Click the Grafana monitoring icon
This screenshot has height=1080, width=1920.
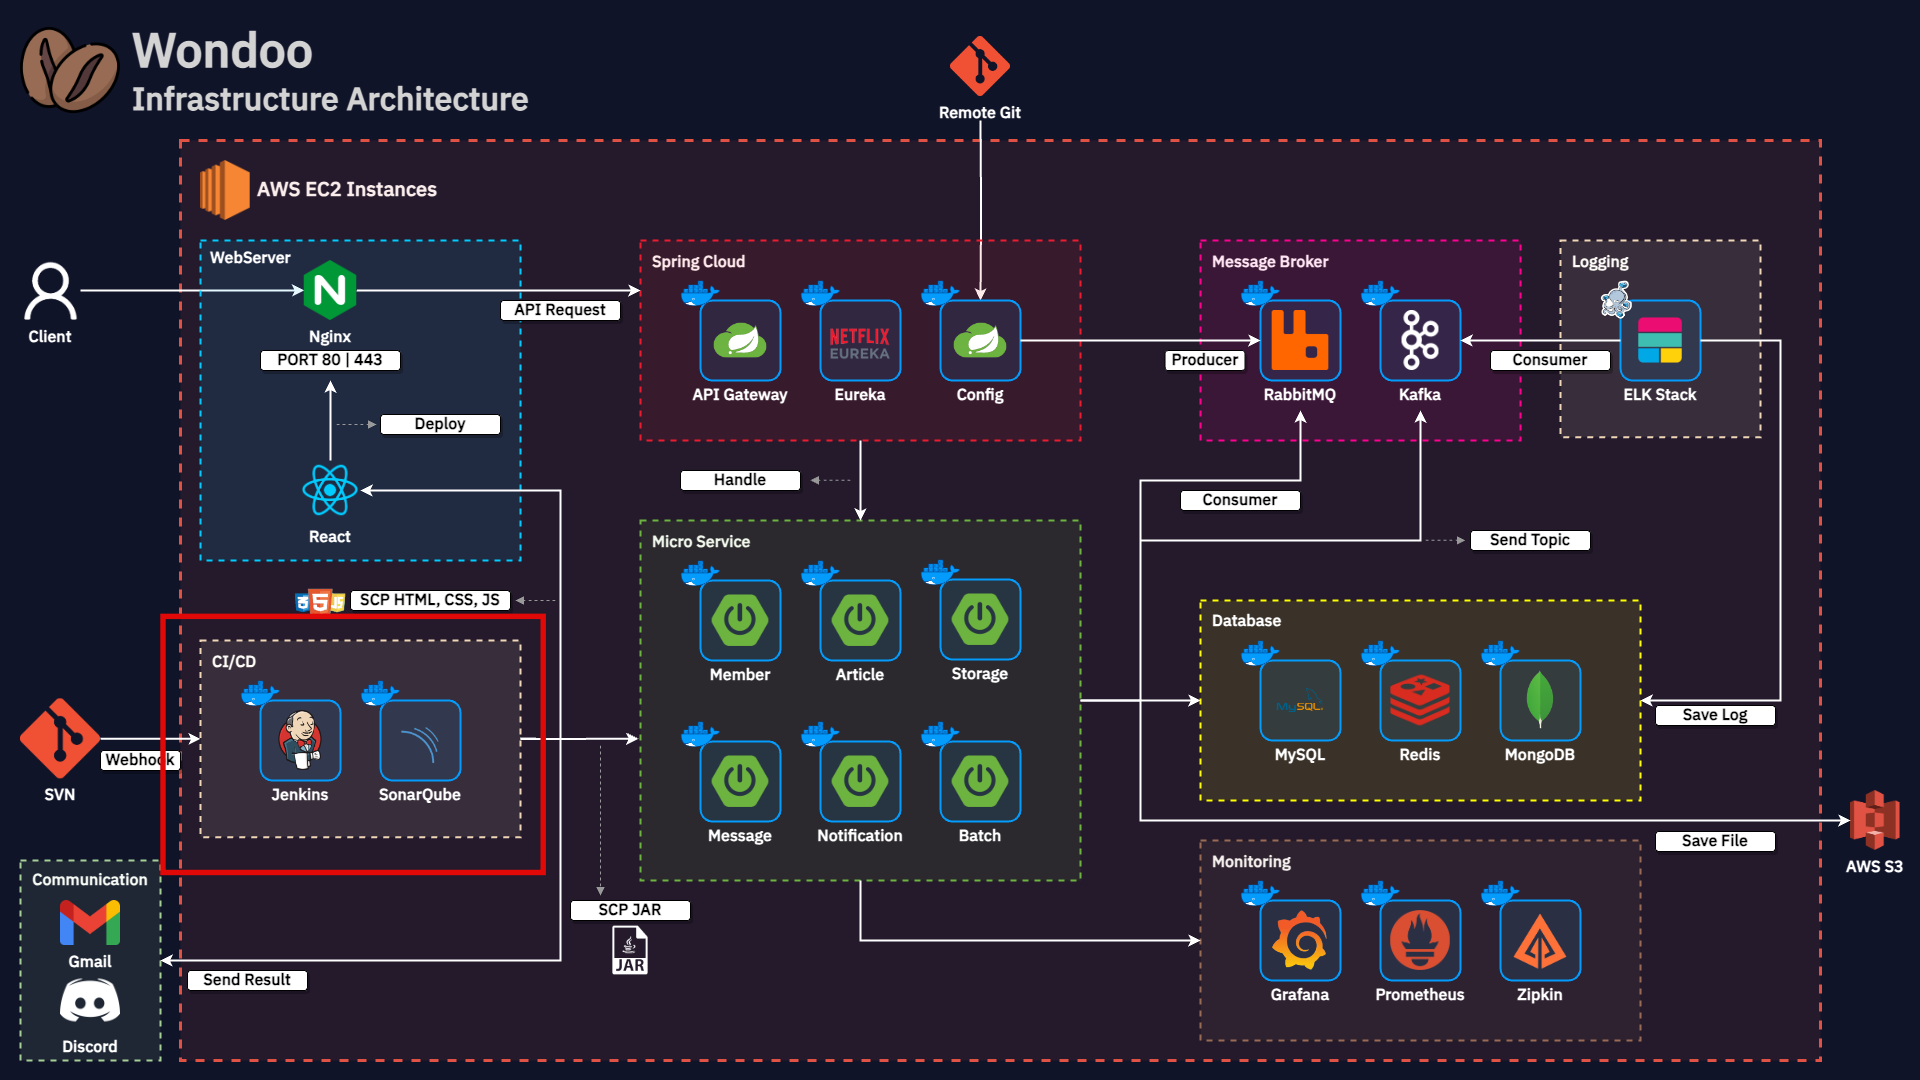pyautogui.click(x=1300, y=941)
